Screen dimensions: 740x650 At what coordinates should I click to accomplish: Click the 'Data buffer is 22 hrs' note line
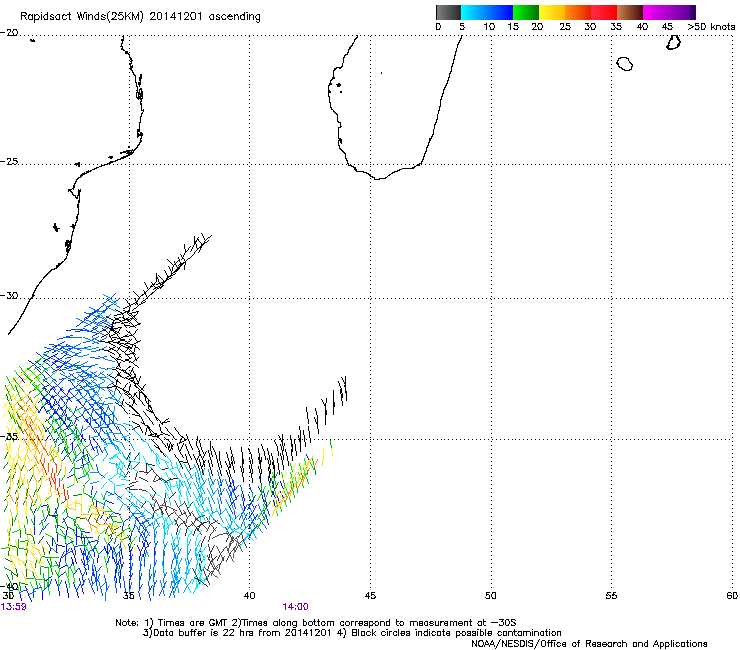click(x=352, y=633)
